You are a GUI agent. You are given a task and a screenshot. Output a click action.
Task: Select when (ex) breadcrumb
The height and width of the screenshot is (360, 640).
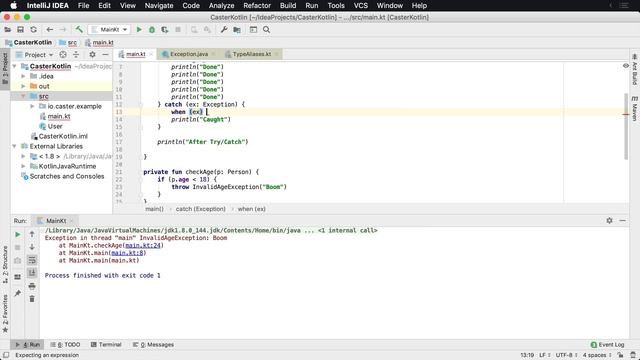tap(251, 209)
